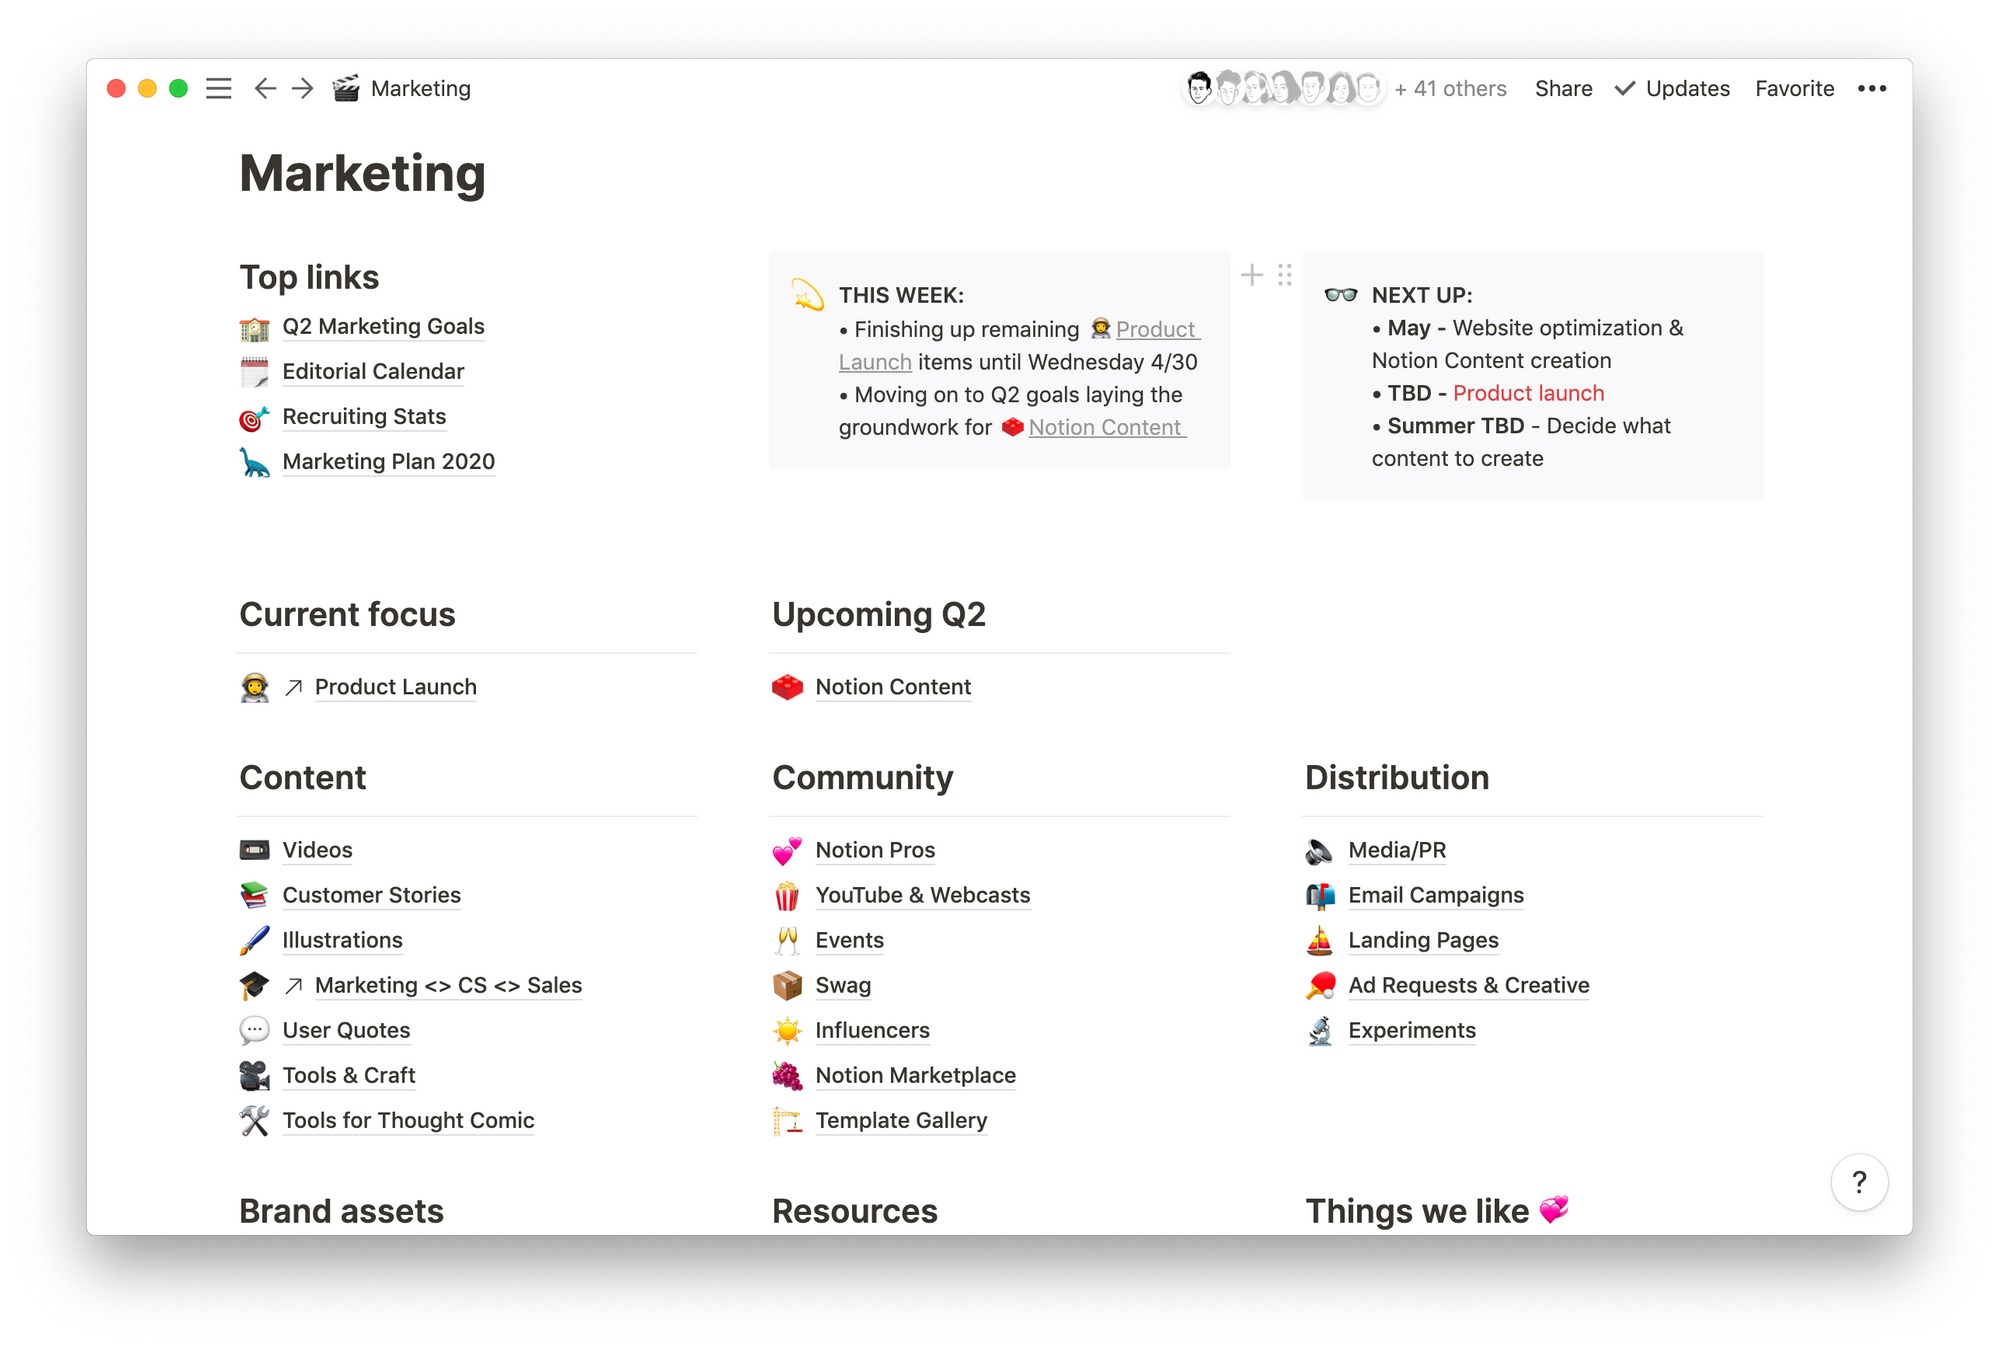The width and height of the screenshot is (2000, 1350).
Task: Click the Influencers sun icon
Action: click(x=787, y=1030)
